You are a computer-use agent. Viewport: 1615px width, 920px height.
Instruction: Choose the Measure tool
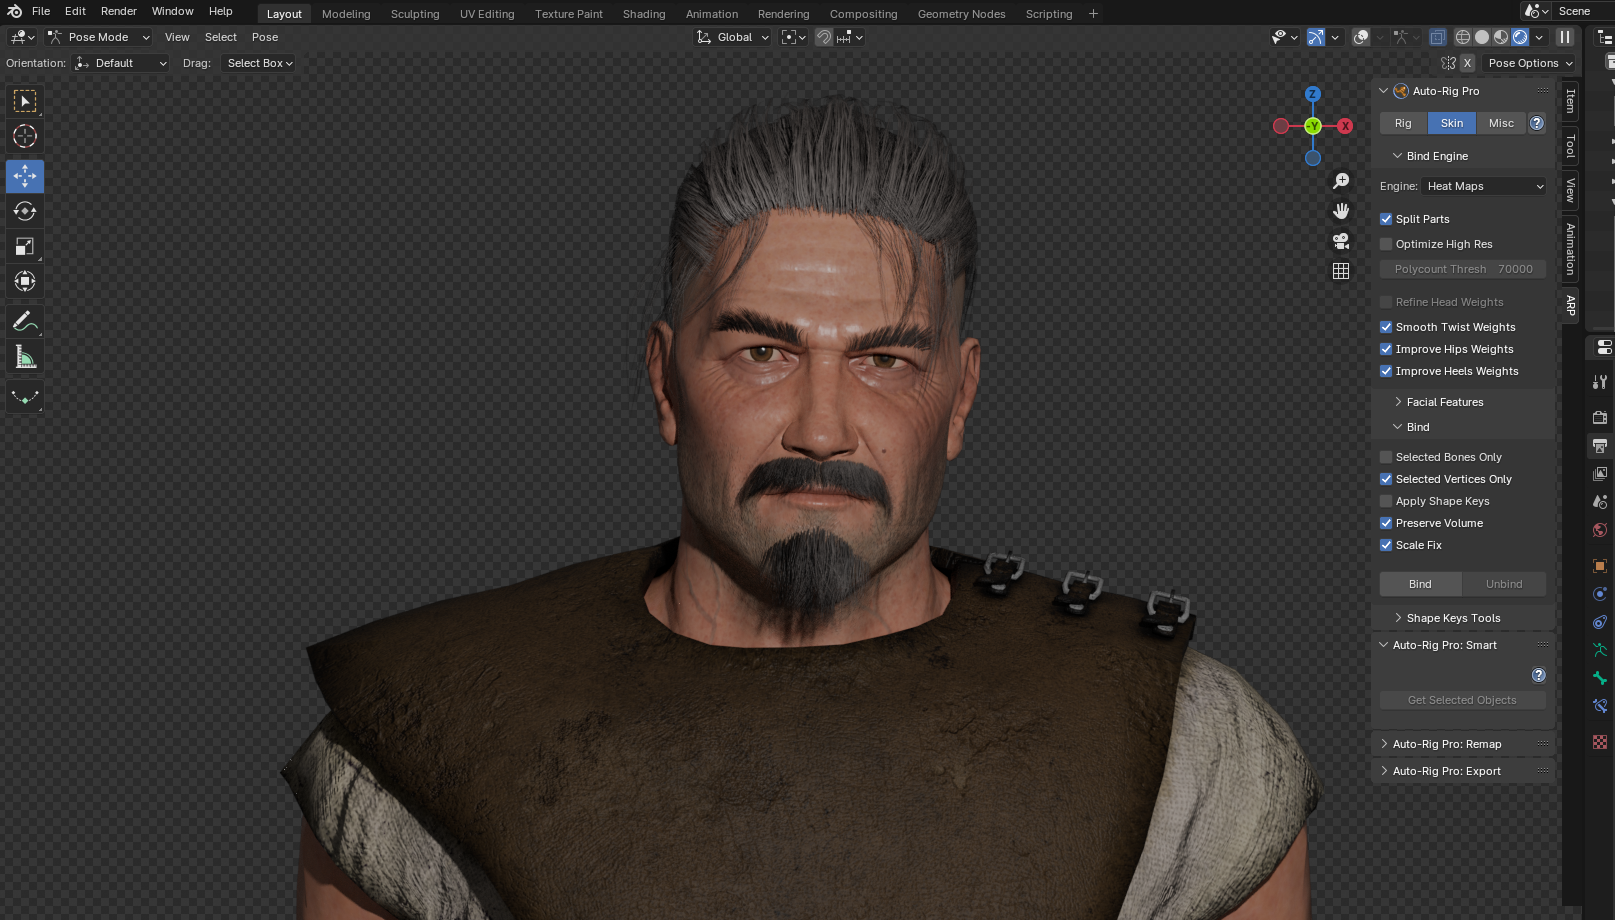[x=25, y=358]
